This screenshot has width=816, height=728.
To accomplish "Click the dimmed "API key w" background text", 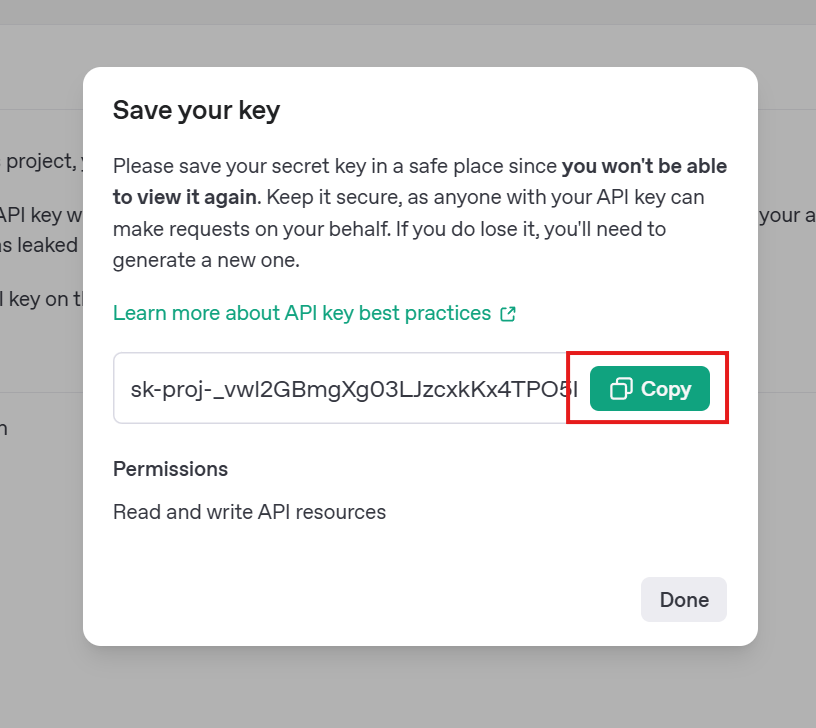I will tap(41, 215).
